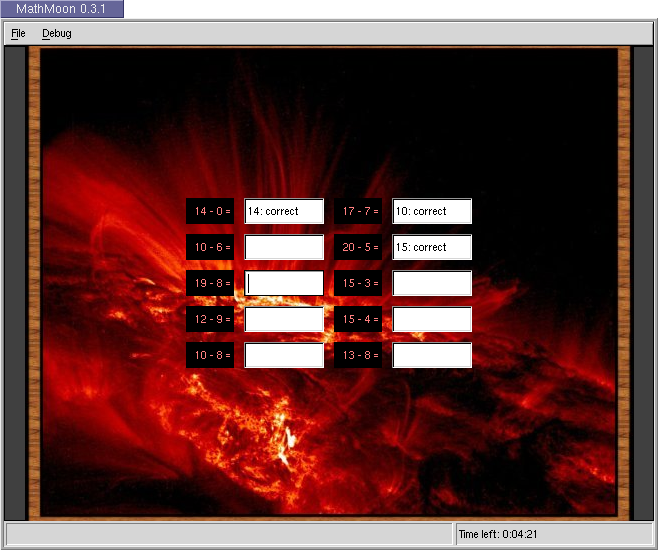
Task: Open the Debug menu
Action: coord(56,33)
